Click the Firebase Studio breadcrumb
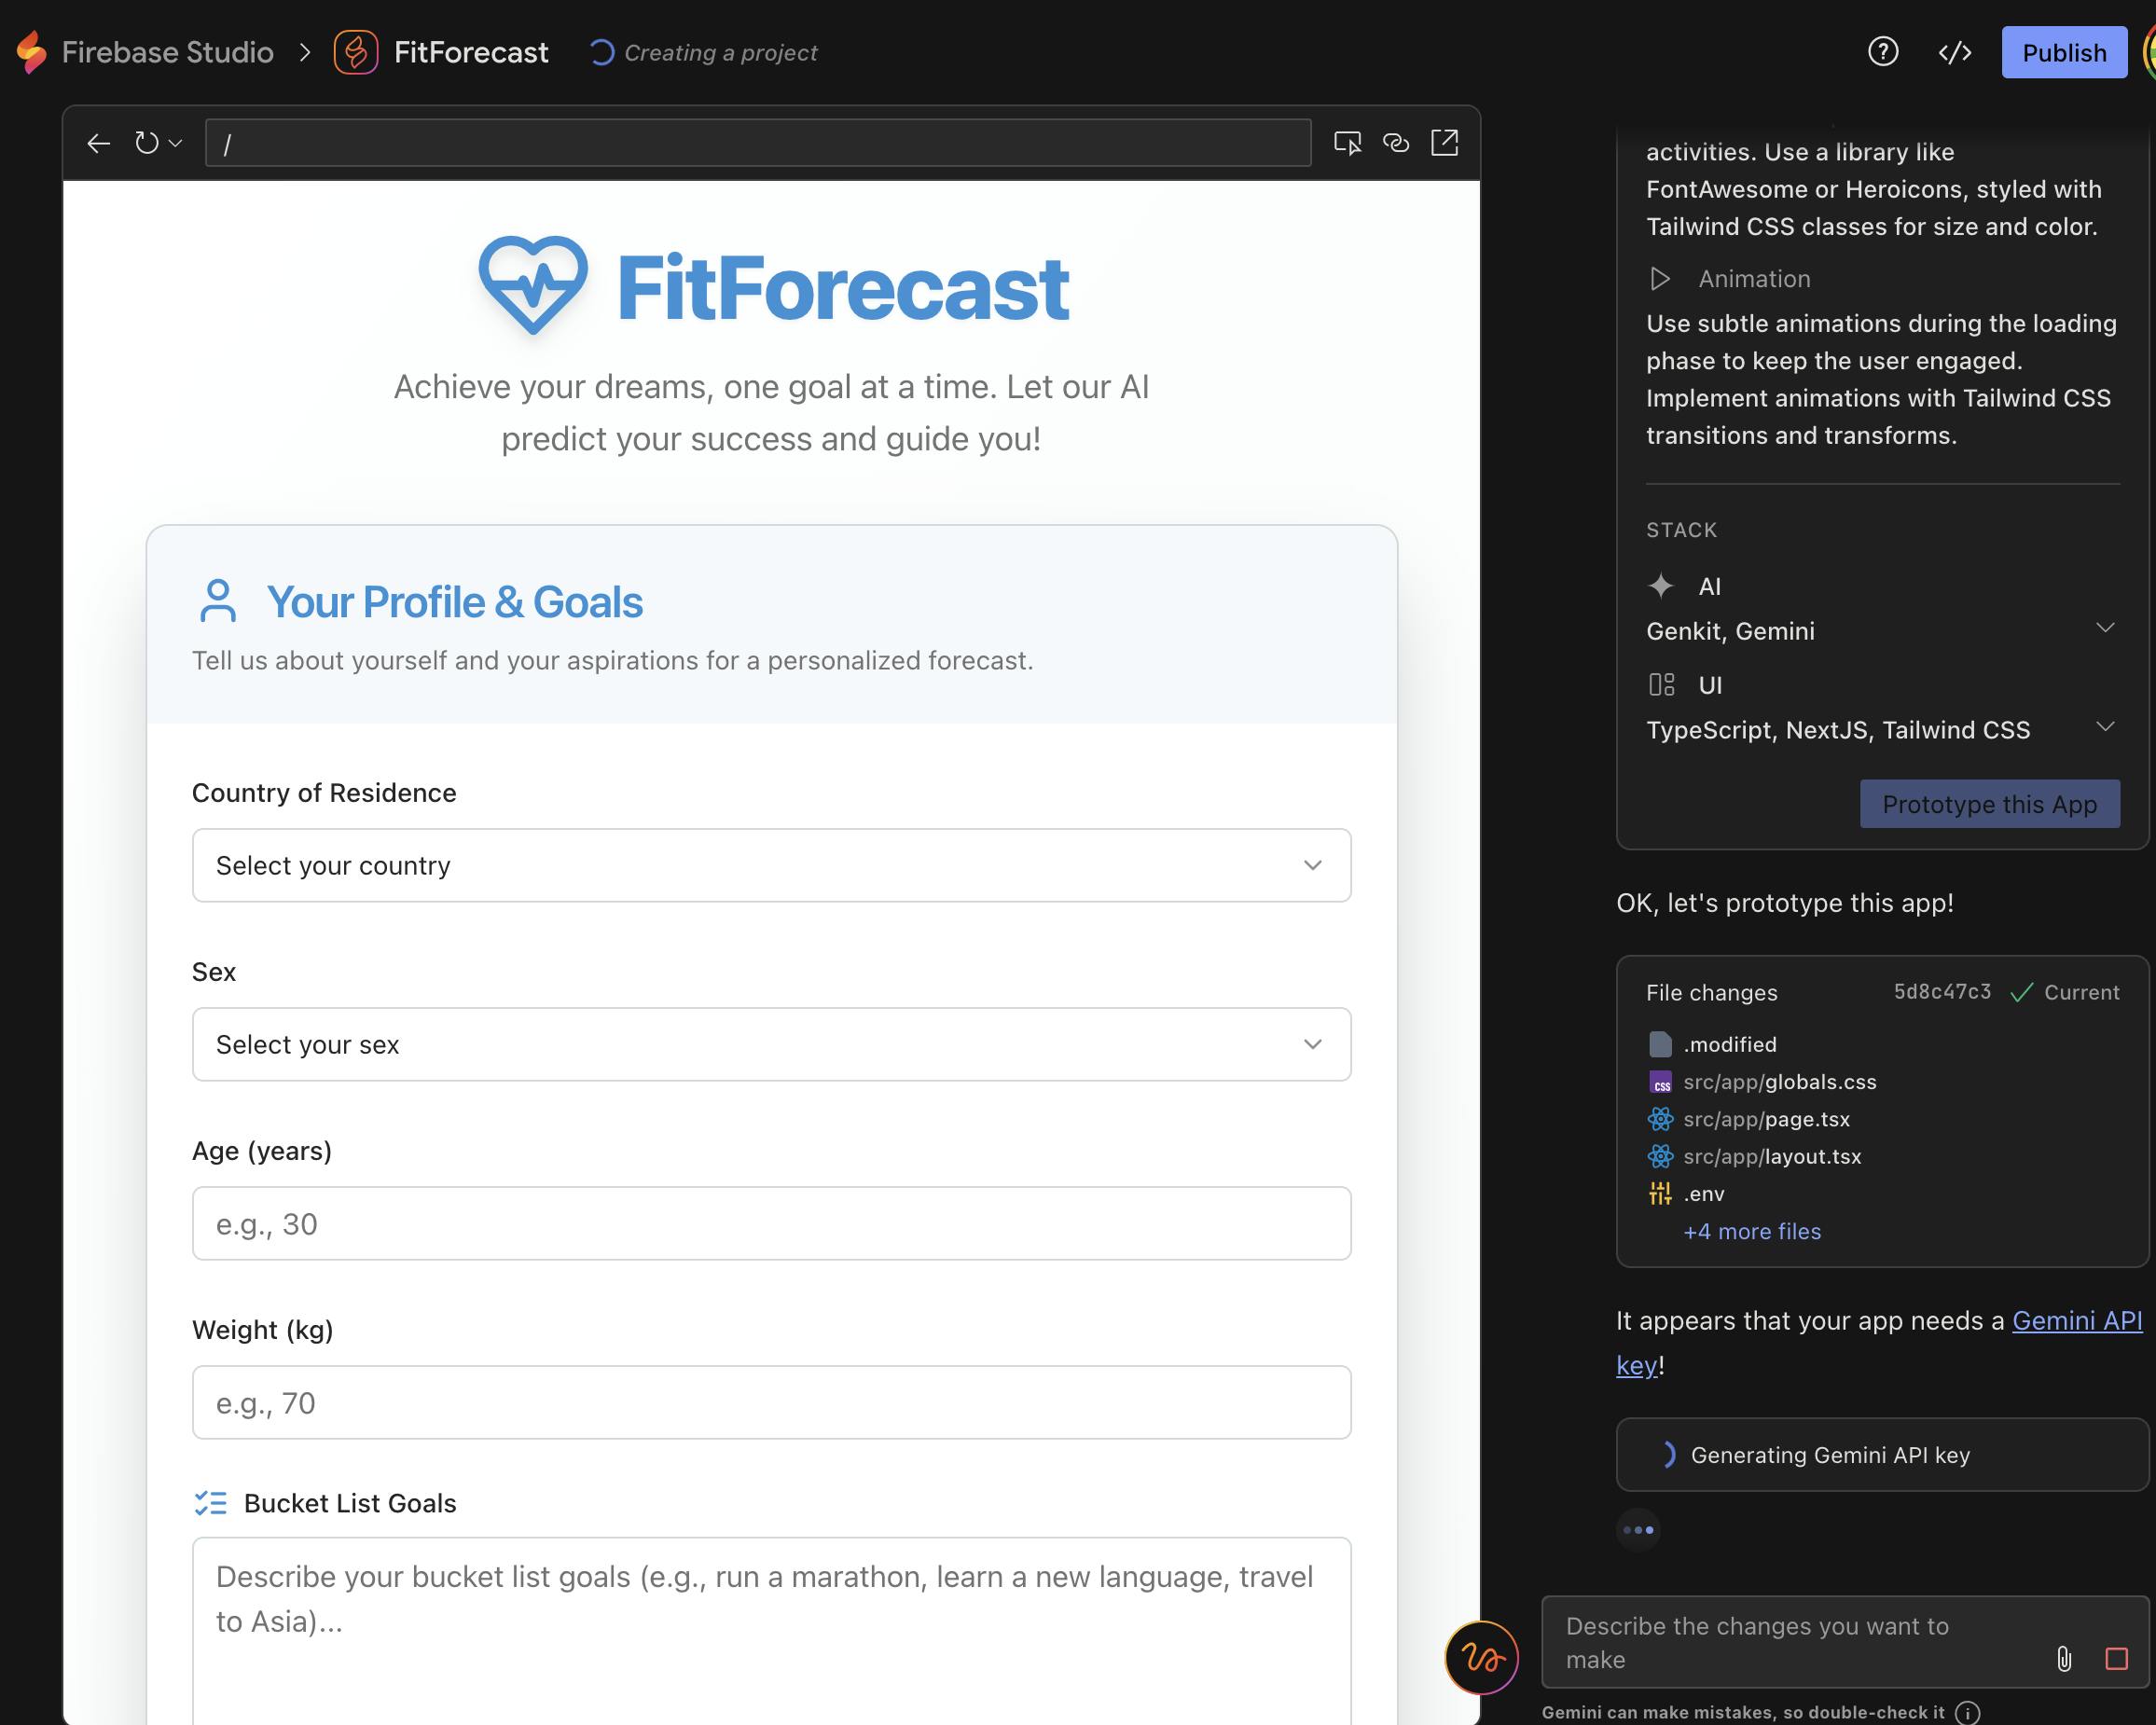The image size is (2156, 1725). (x=167, y=52)
